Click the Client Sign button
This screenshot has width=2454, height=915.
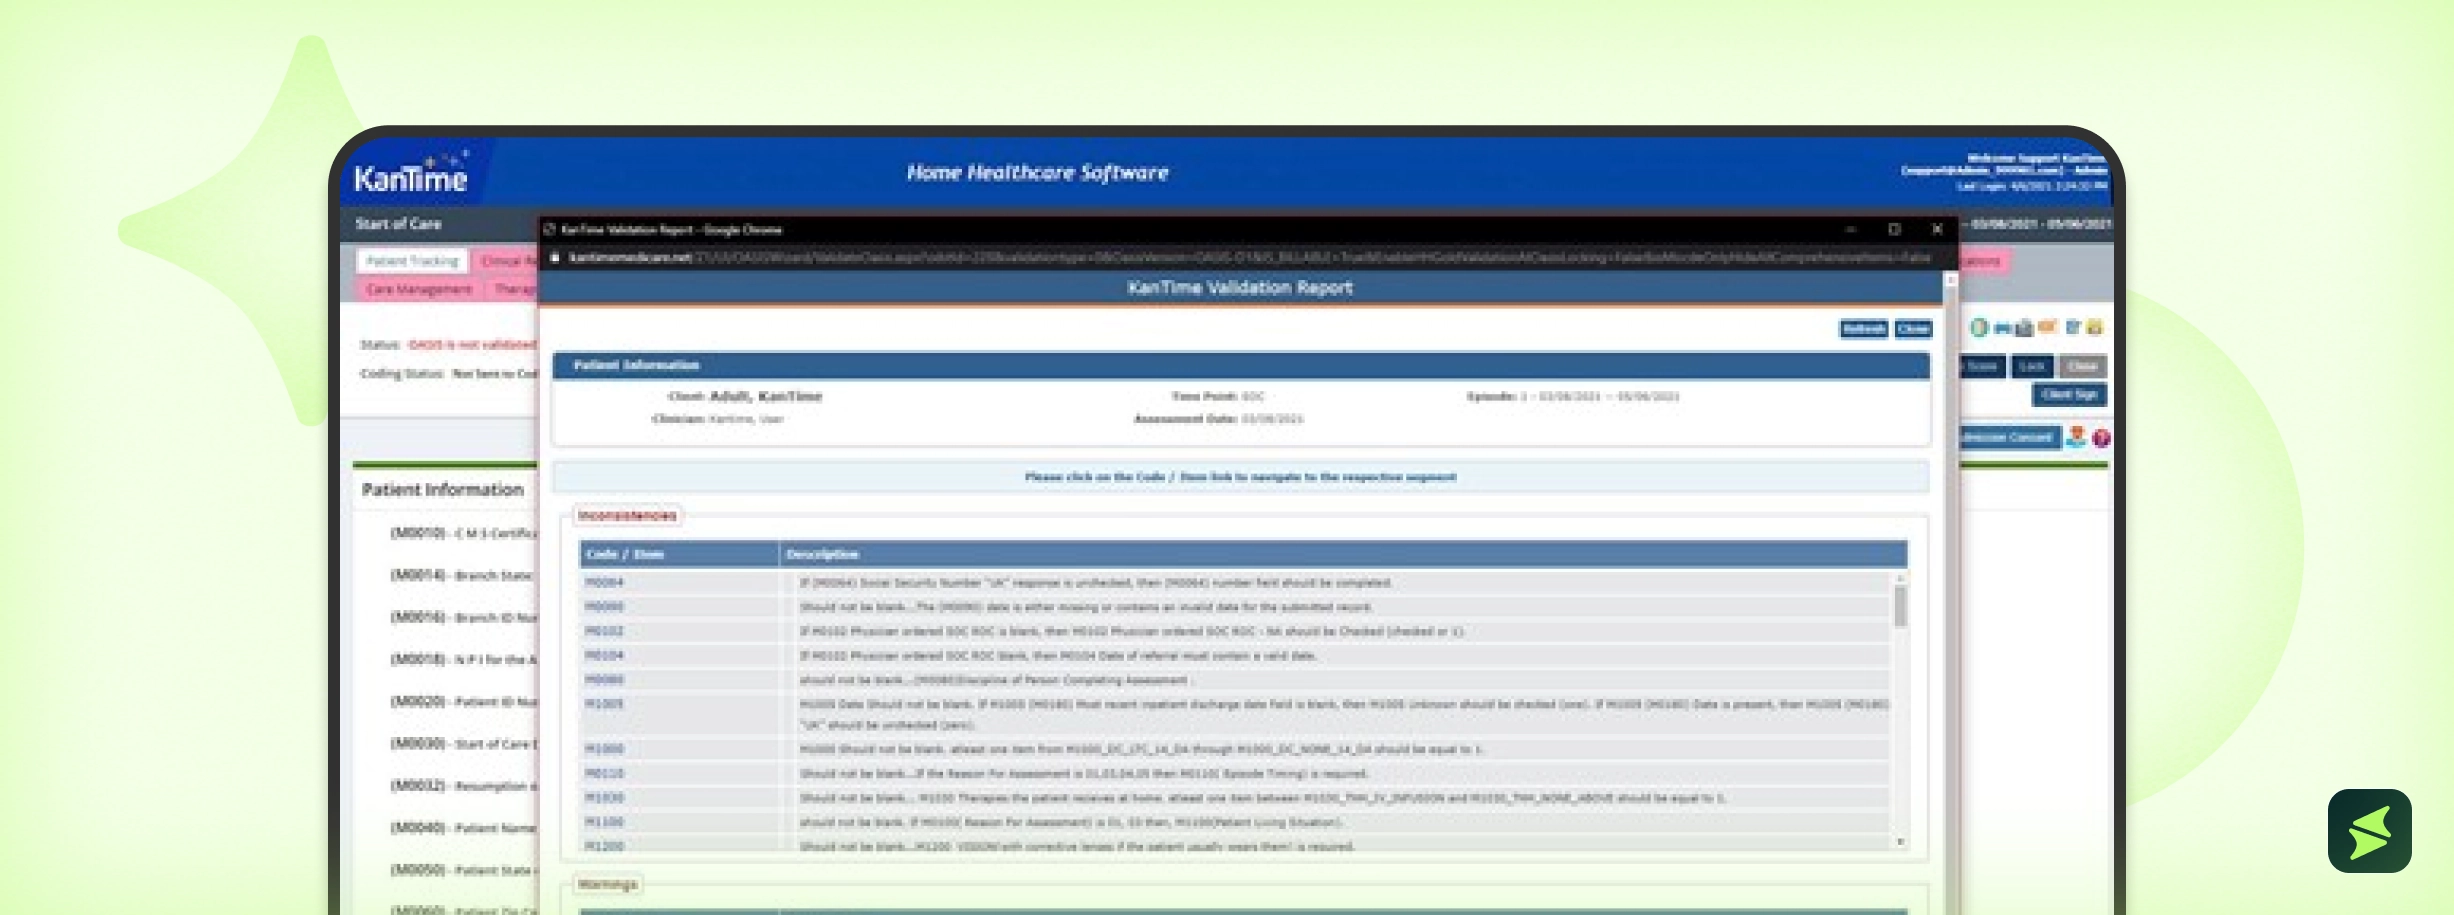2069,395
